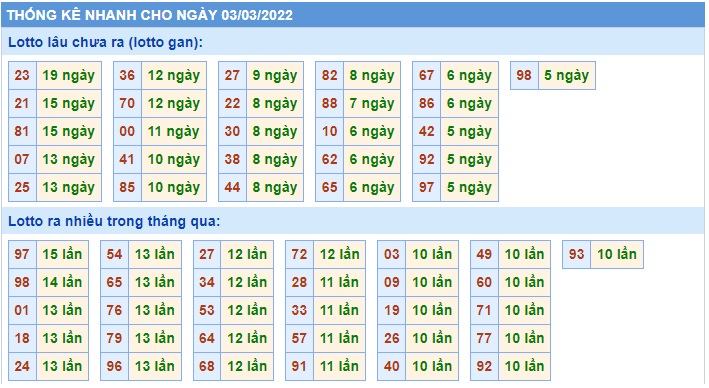709x388 pixels.
Task: Select number 42 in the lotto gan table
Action: 426,131
